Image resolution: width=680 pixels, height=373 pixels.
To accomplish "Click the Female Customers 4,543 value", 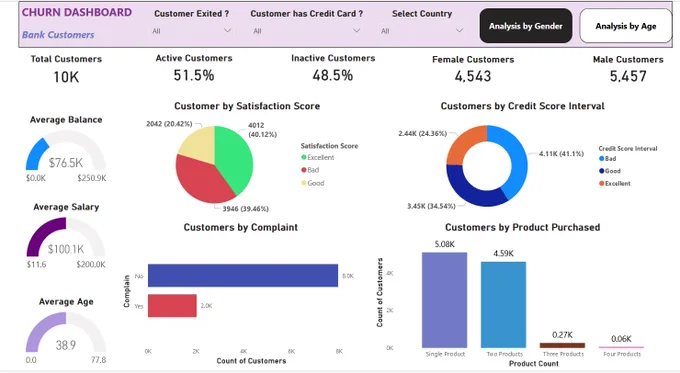I will 473,77.
